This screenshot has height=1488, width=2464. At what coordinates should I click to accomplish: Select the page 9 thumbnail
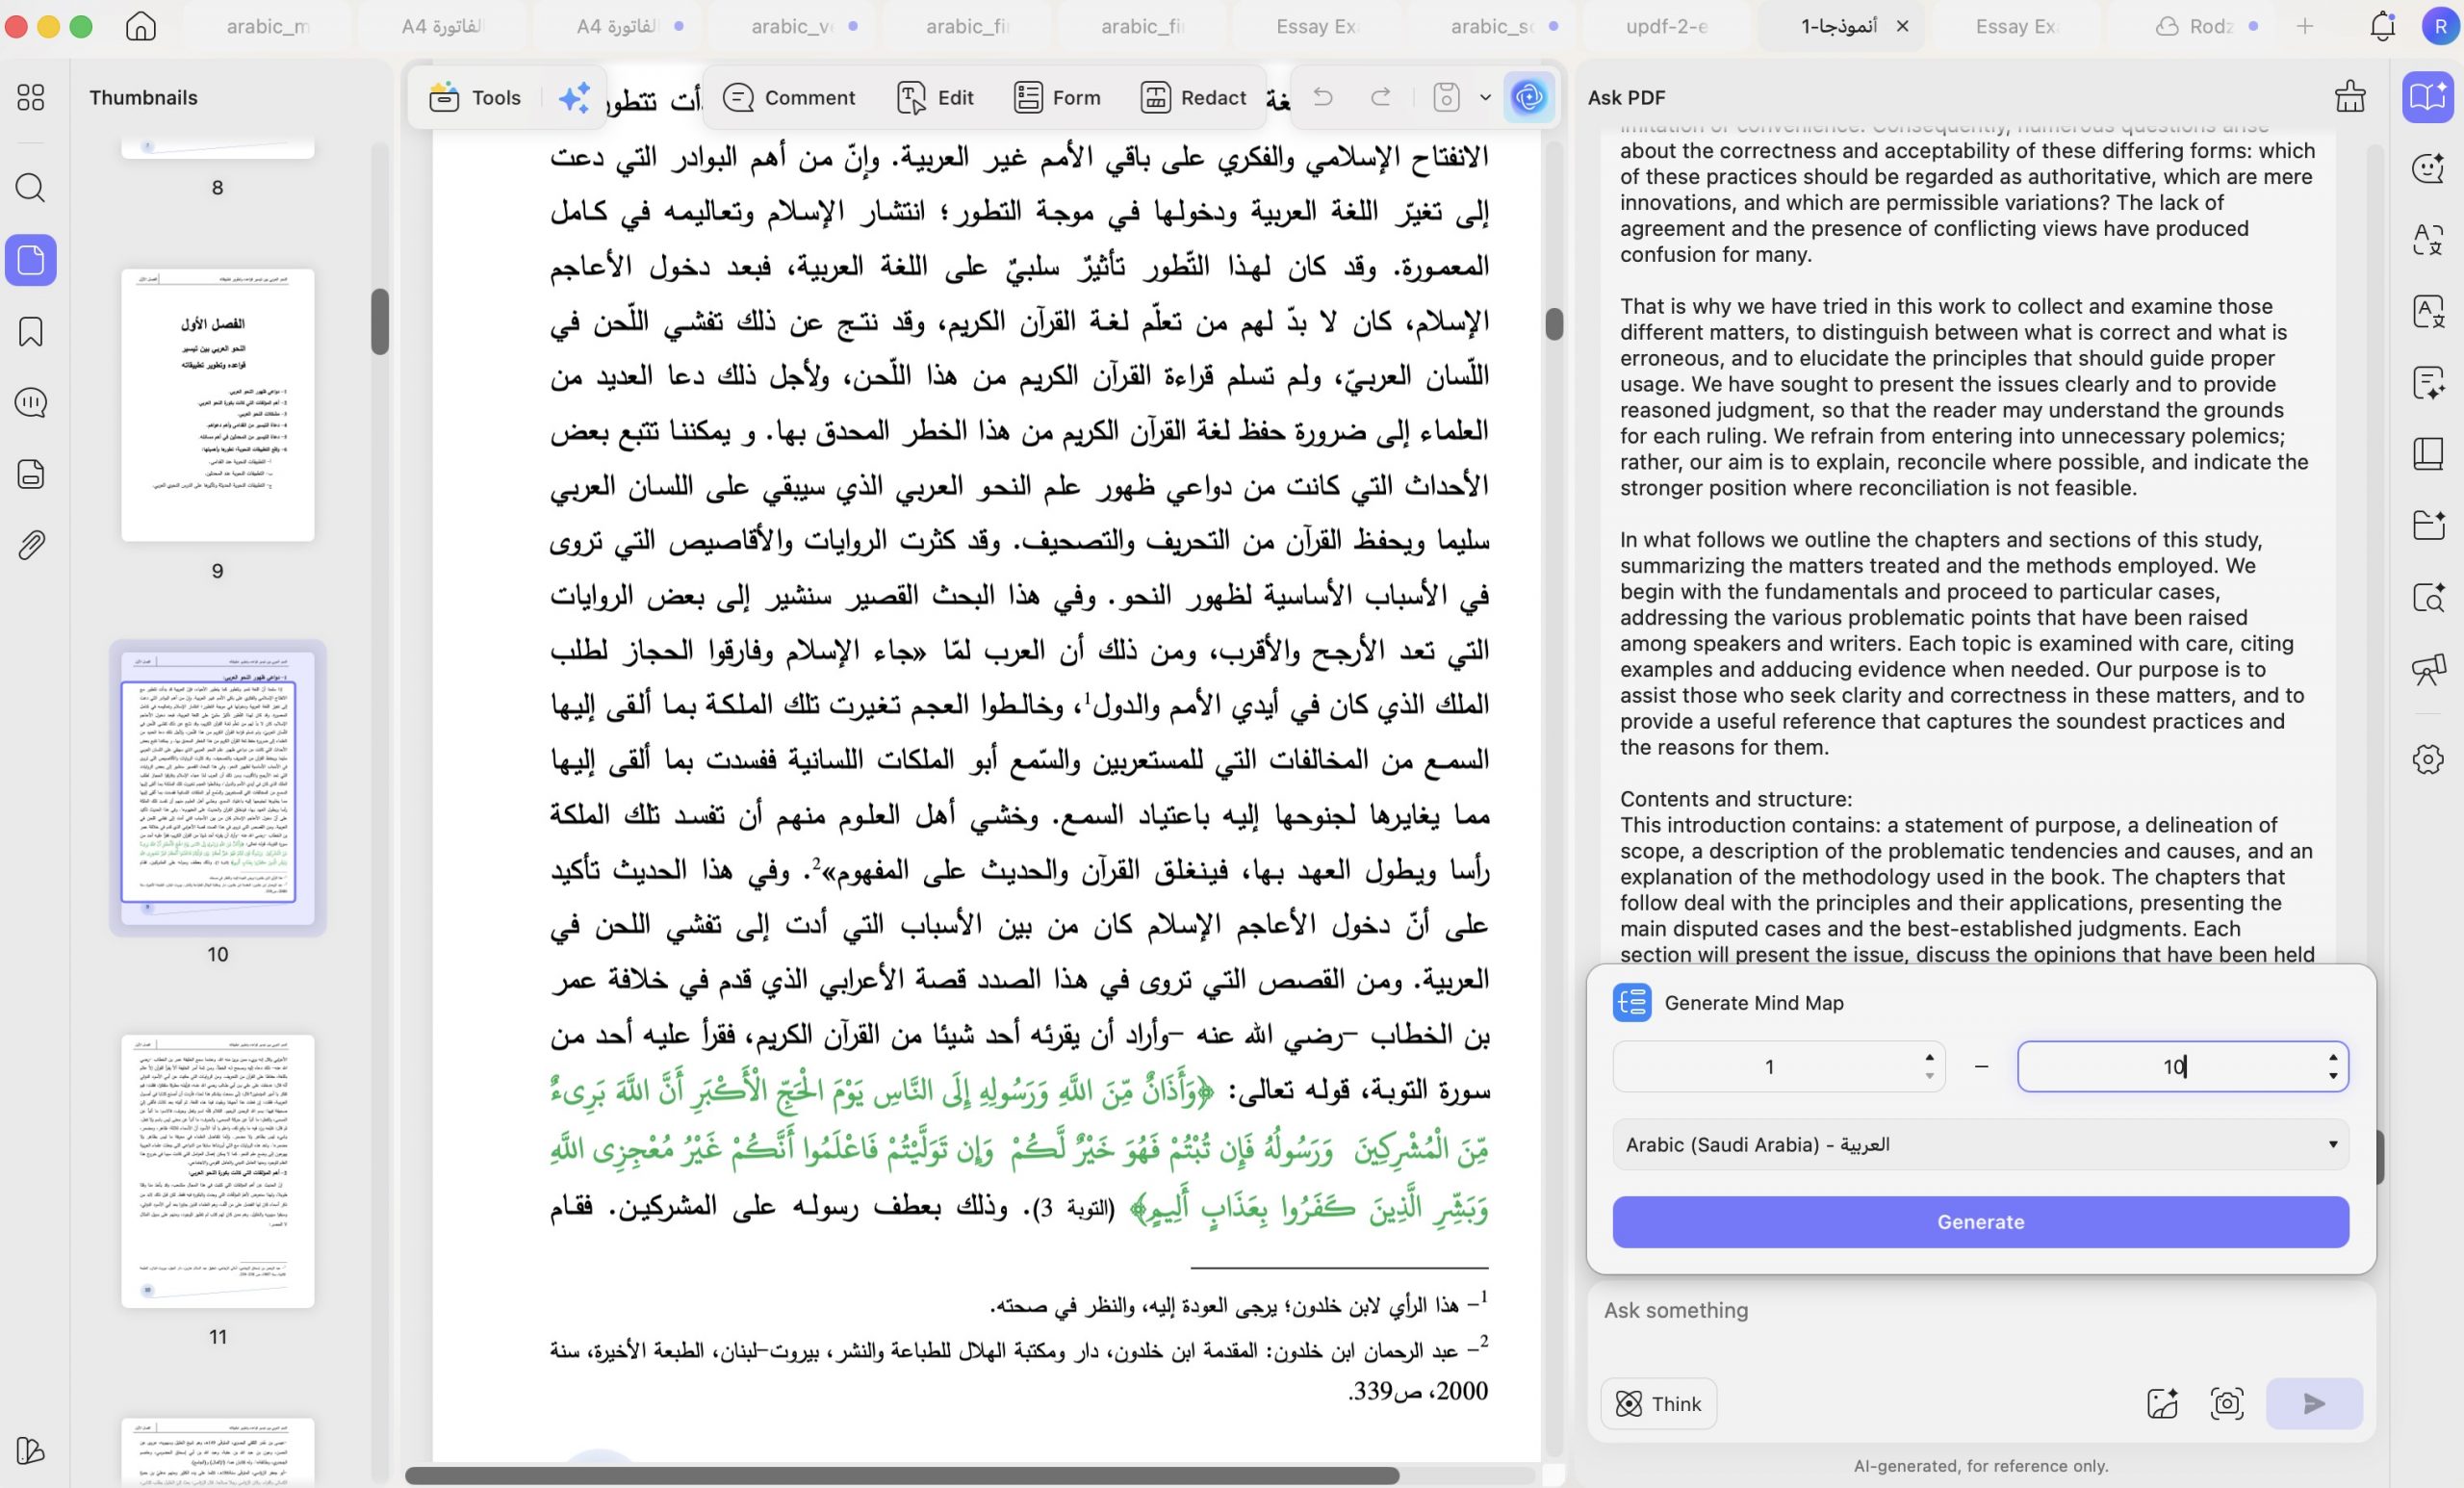point(217,405)
